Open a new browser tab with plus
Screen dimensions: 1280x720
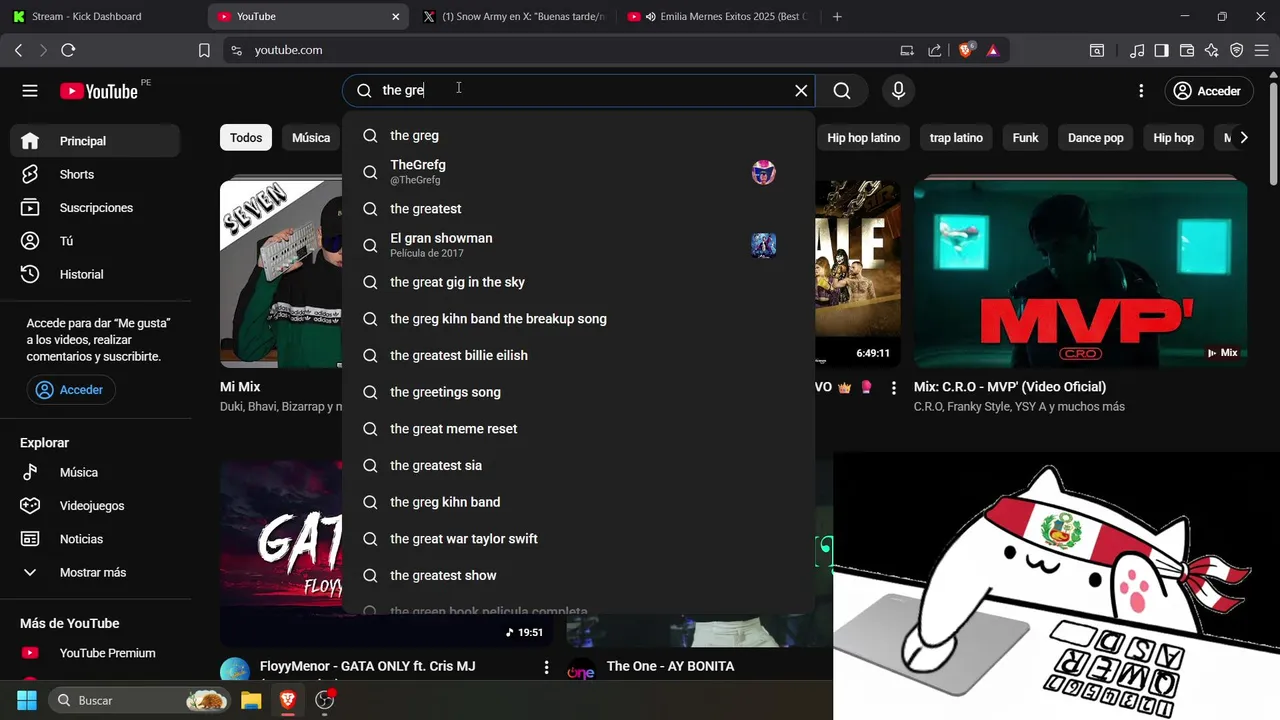tap(837, 16)
